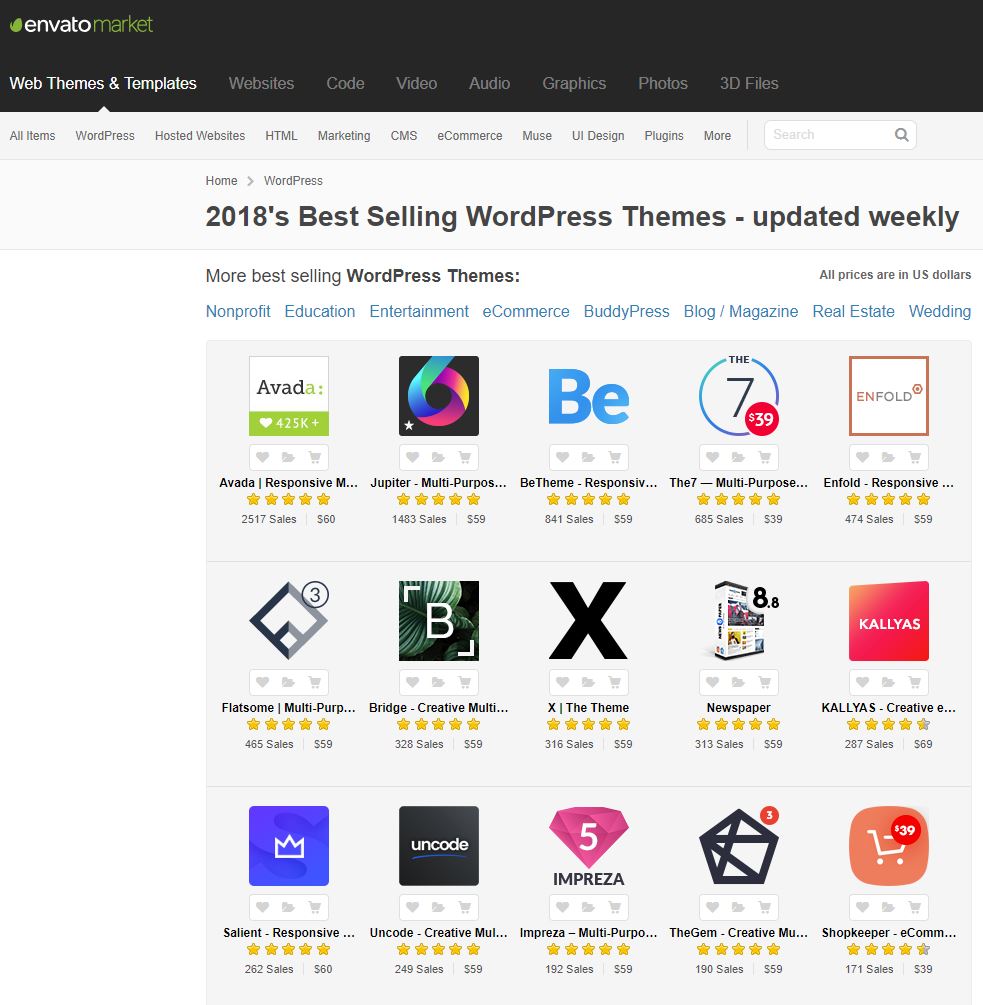Open the Real Estate themes link
The image size is (983, 1005).
(853, 311)
